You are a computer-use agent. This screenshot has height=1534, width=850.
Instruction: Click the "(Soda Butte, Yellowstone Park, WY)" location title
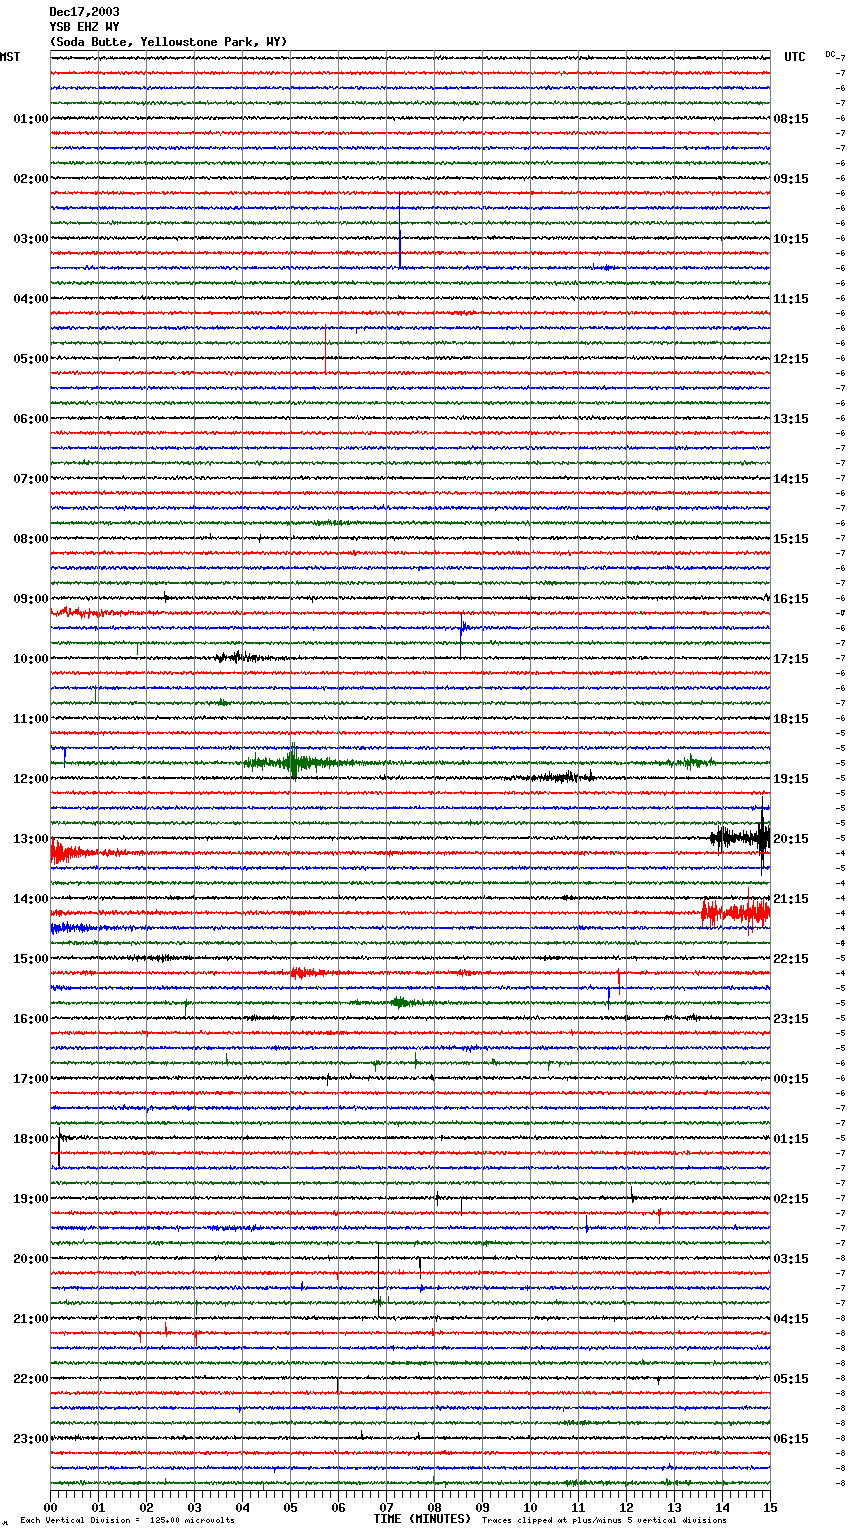click(x=168, y=42)
